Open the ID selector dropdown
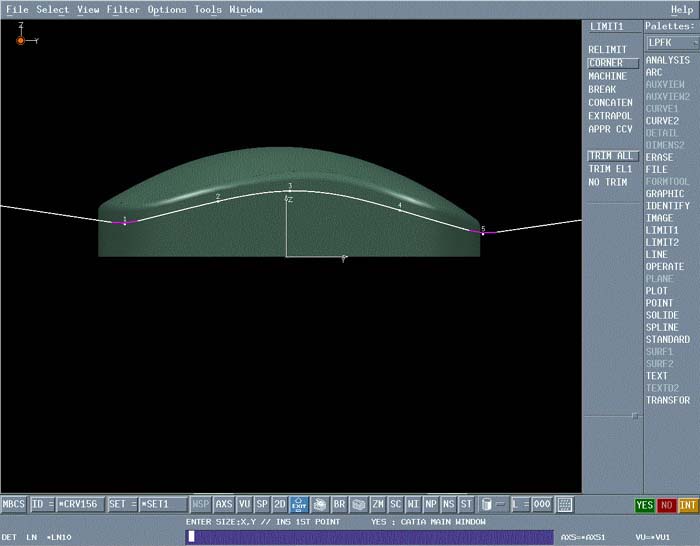700x546 pixels. (42, 505)
